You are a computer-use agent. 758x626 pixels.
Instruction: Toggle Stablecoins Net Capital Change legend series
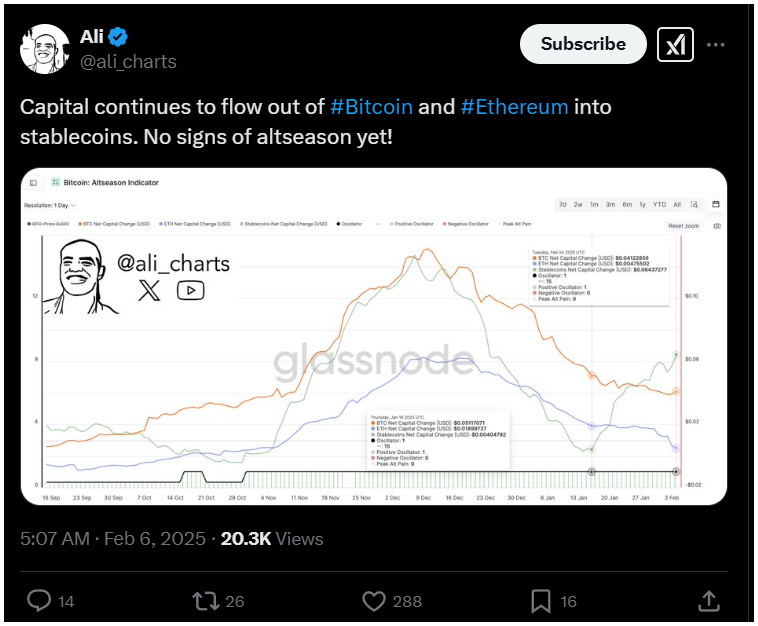(x=283, y=224)
